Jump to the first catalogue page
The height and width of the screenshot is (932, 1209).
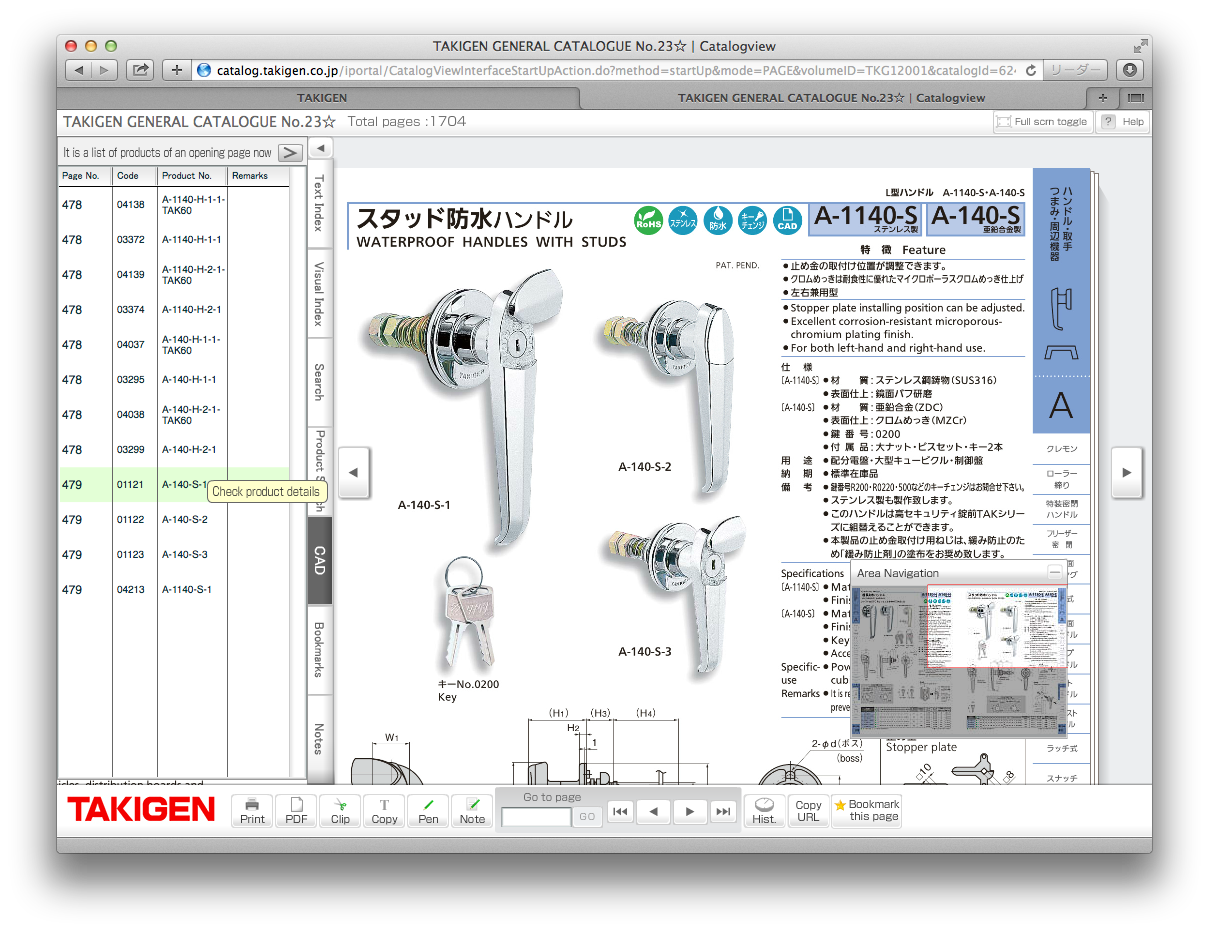(620, 812)
